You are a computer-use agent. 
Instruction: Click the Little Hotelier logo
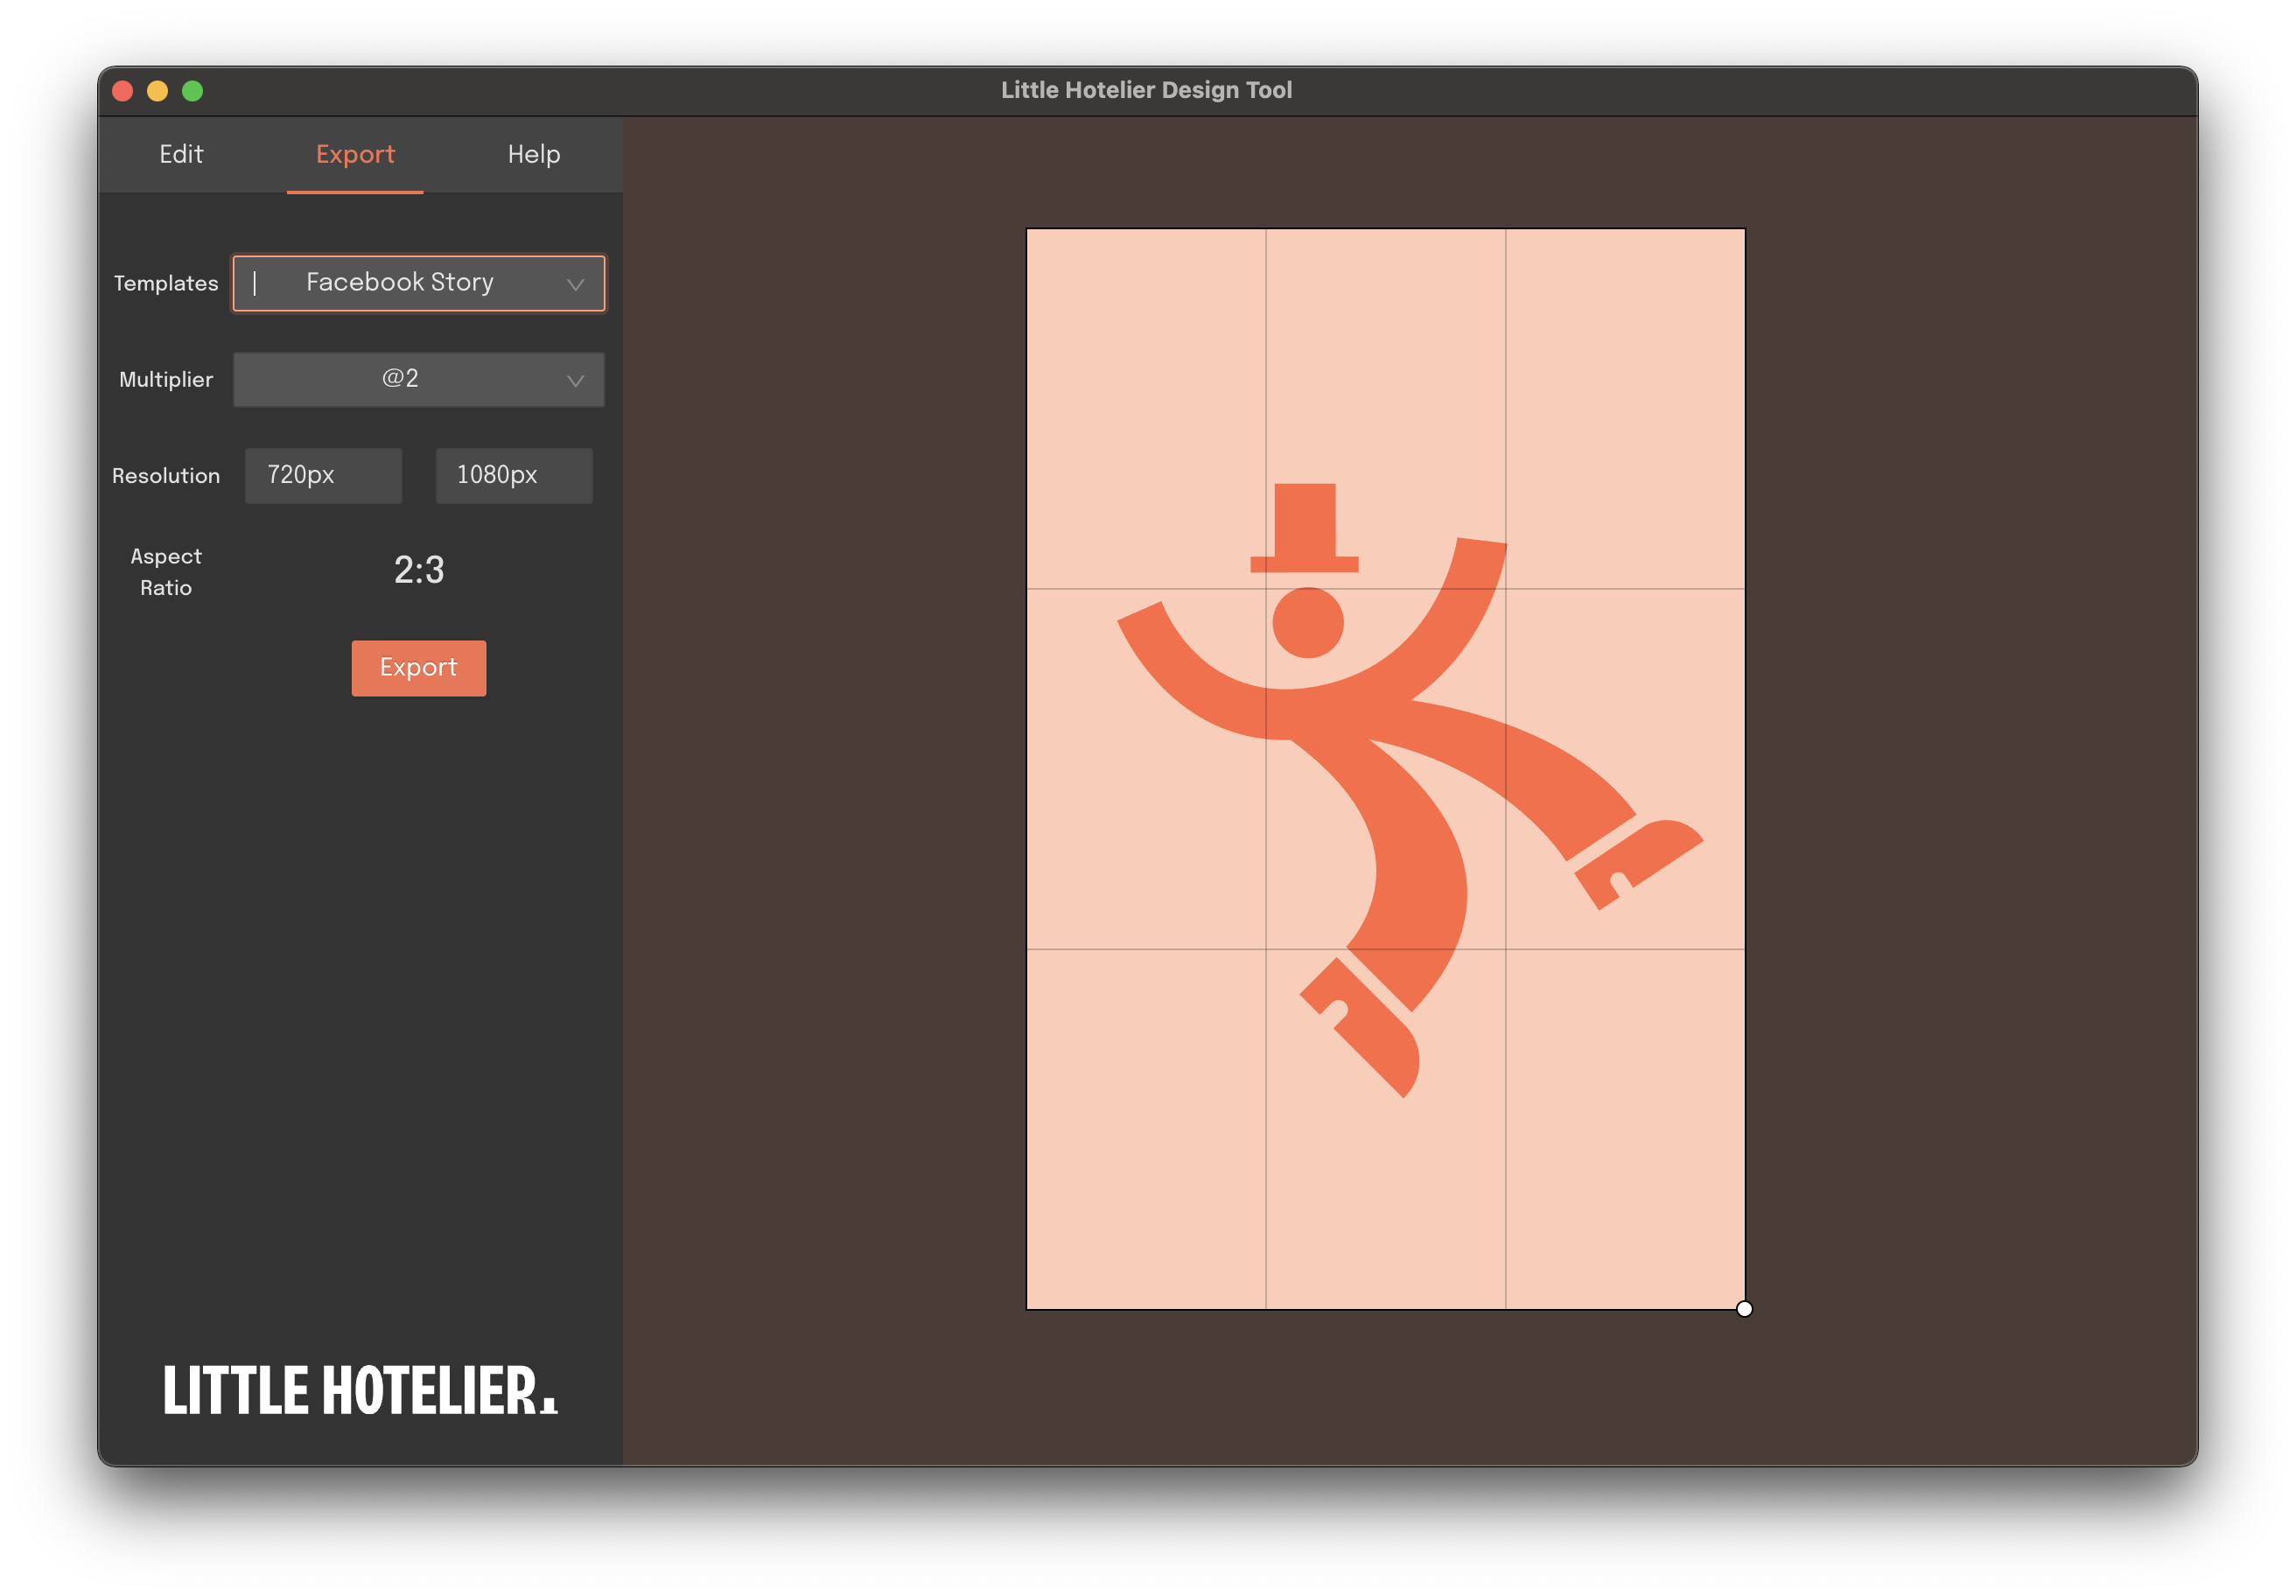[x=360, y=1391]
